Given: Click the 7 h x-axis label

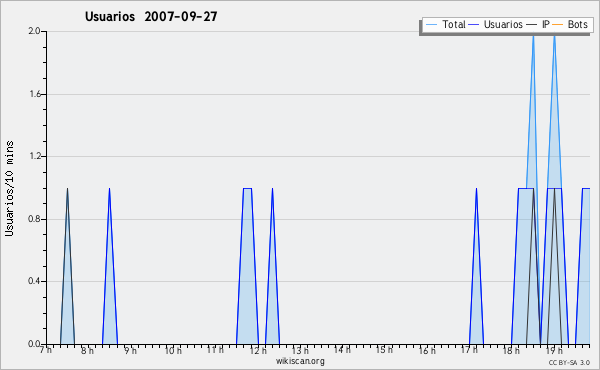Looking at the screenshot, I should click(46, 350).
